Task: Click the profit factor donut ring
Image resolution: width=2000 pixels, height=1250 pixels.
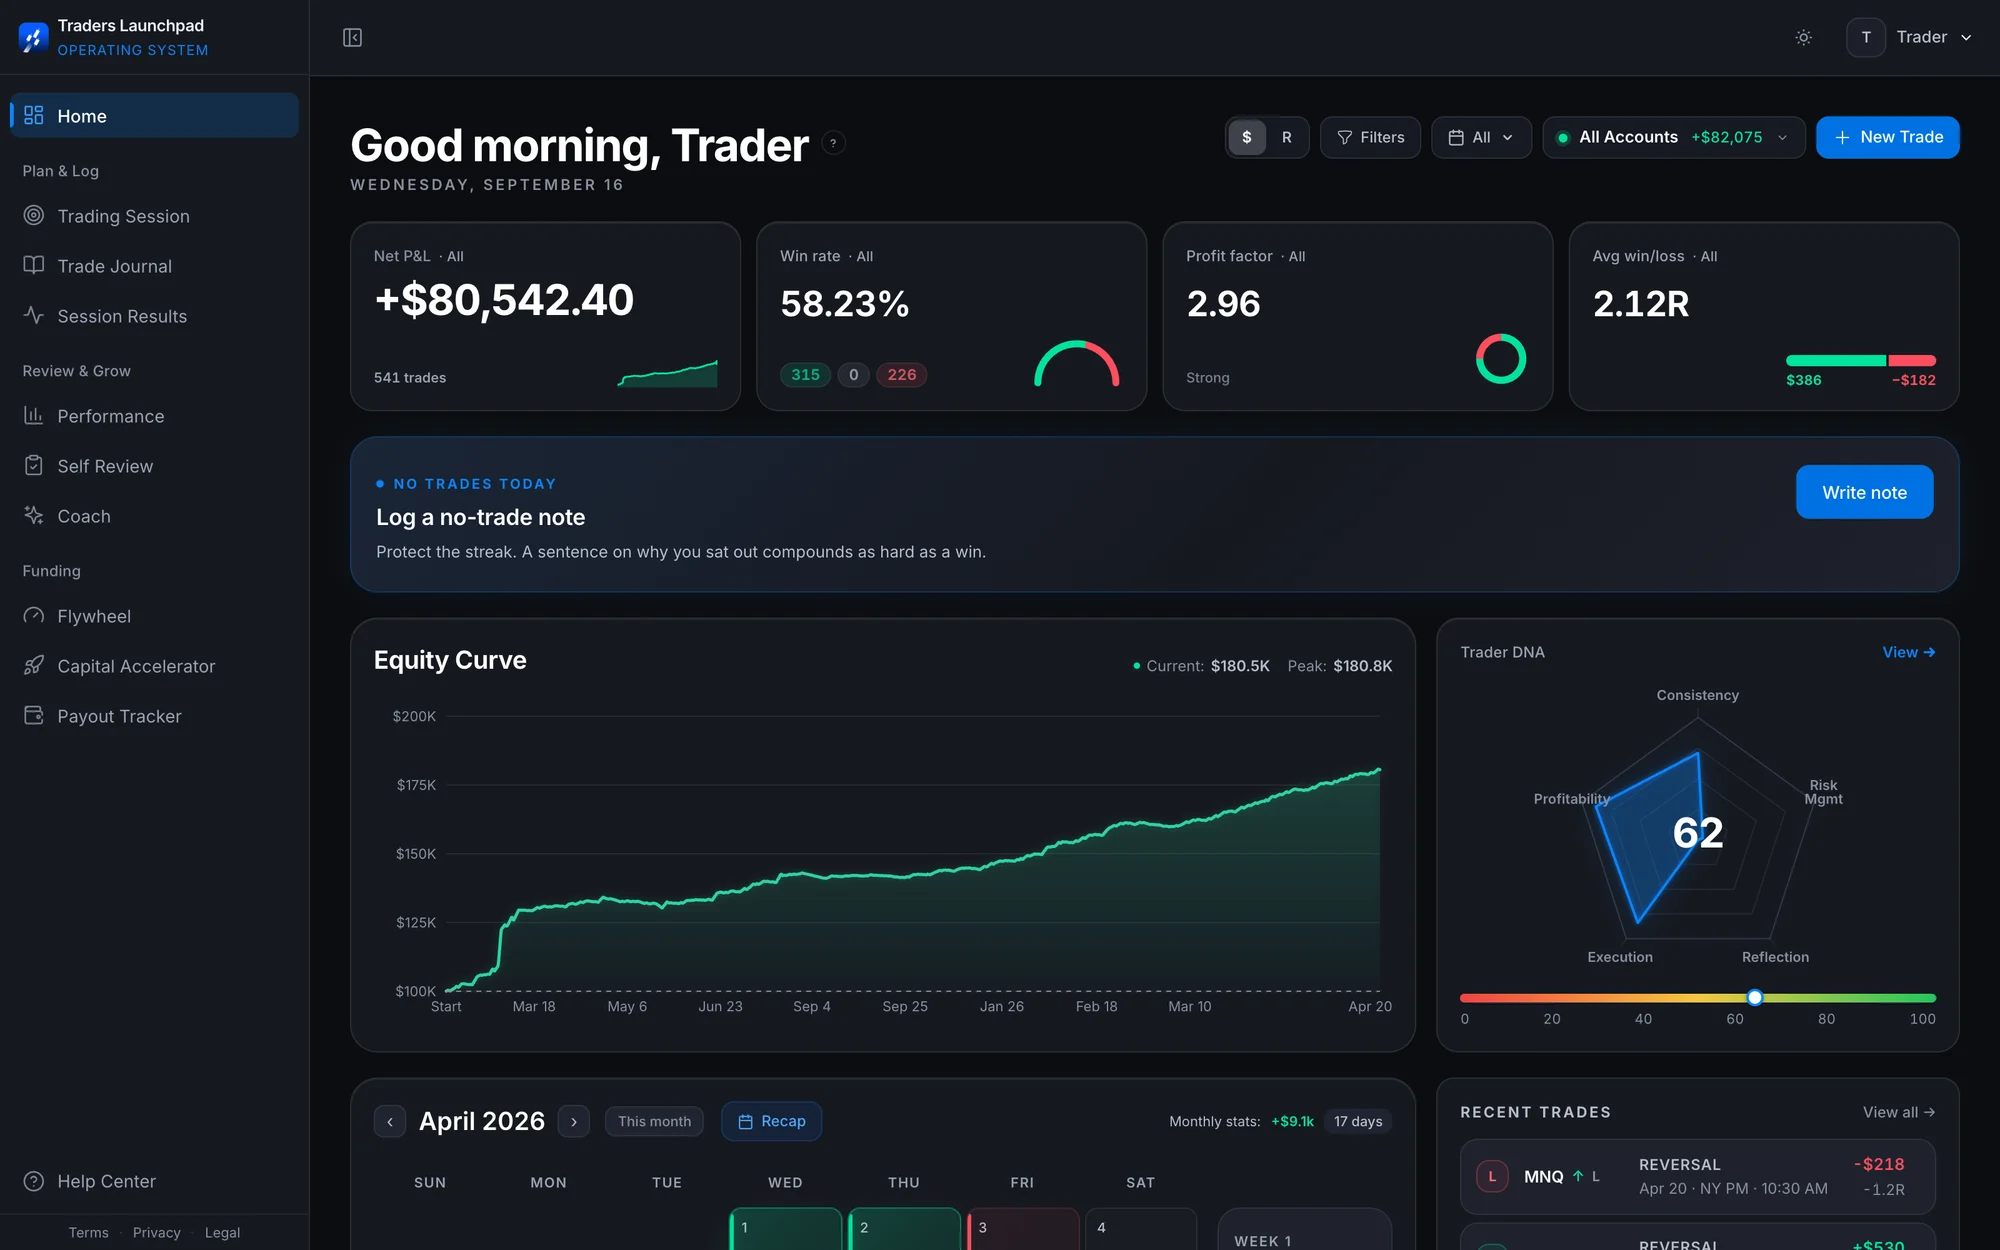Action: click(x=1500, y=358)
